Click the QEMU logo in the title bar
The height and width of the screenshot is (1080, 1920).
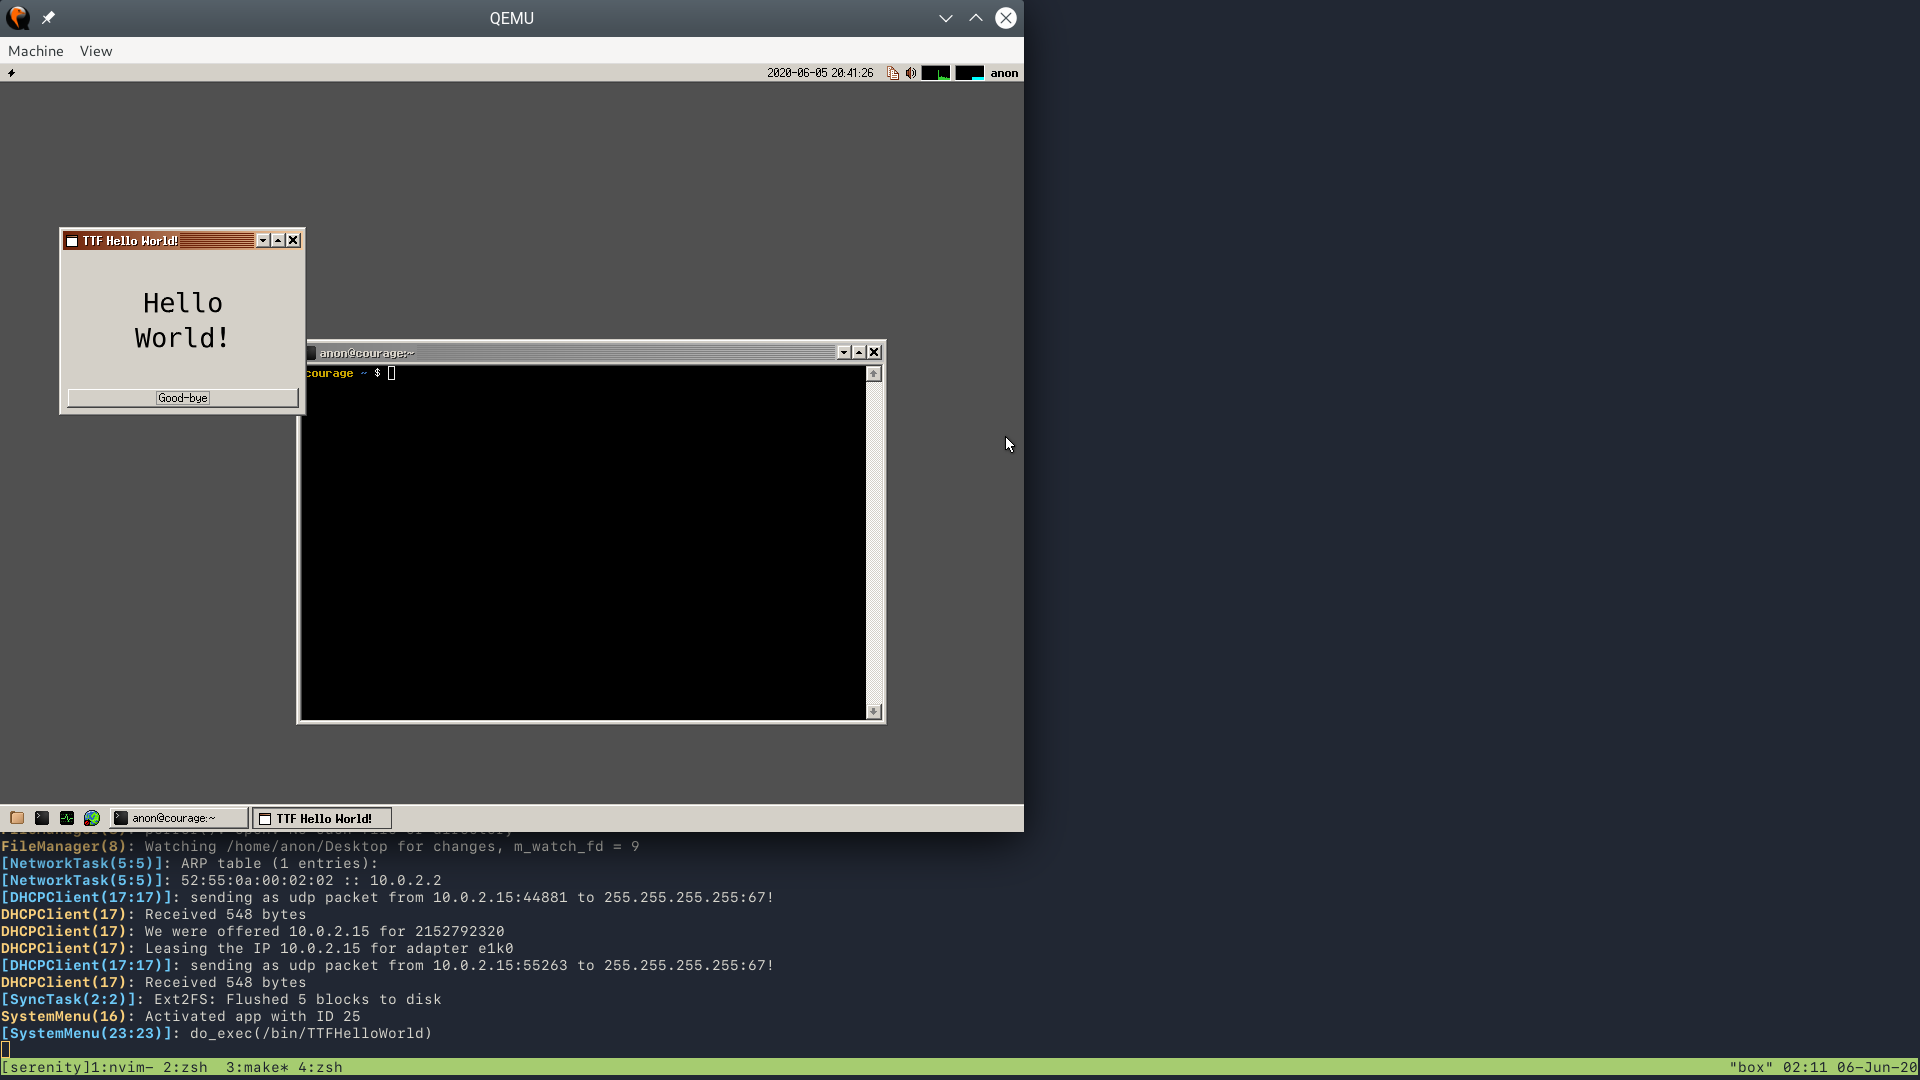(x=17, y=17)
